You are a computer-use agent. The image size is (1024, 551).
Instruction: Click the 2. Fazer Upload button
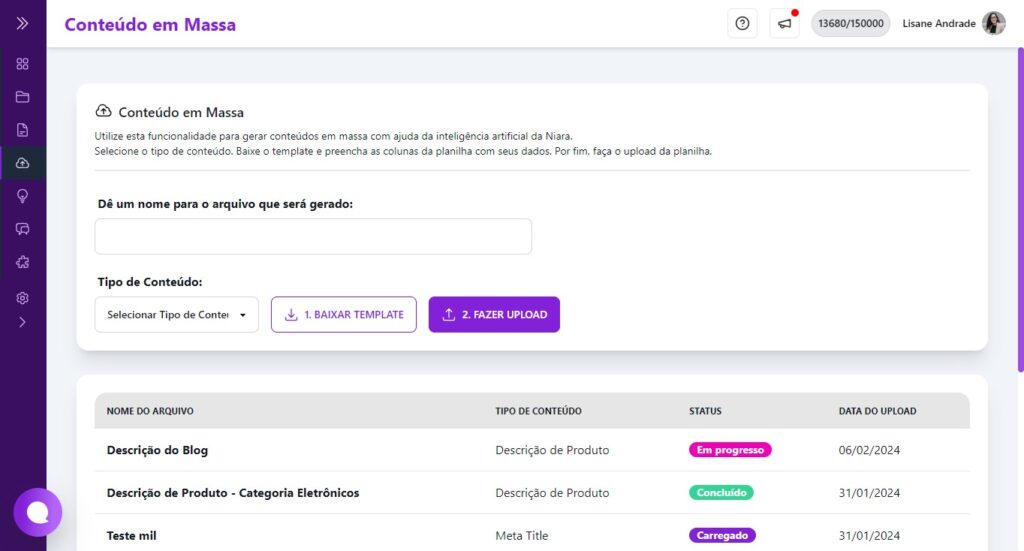[x=494, y=315]
